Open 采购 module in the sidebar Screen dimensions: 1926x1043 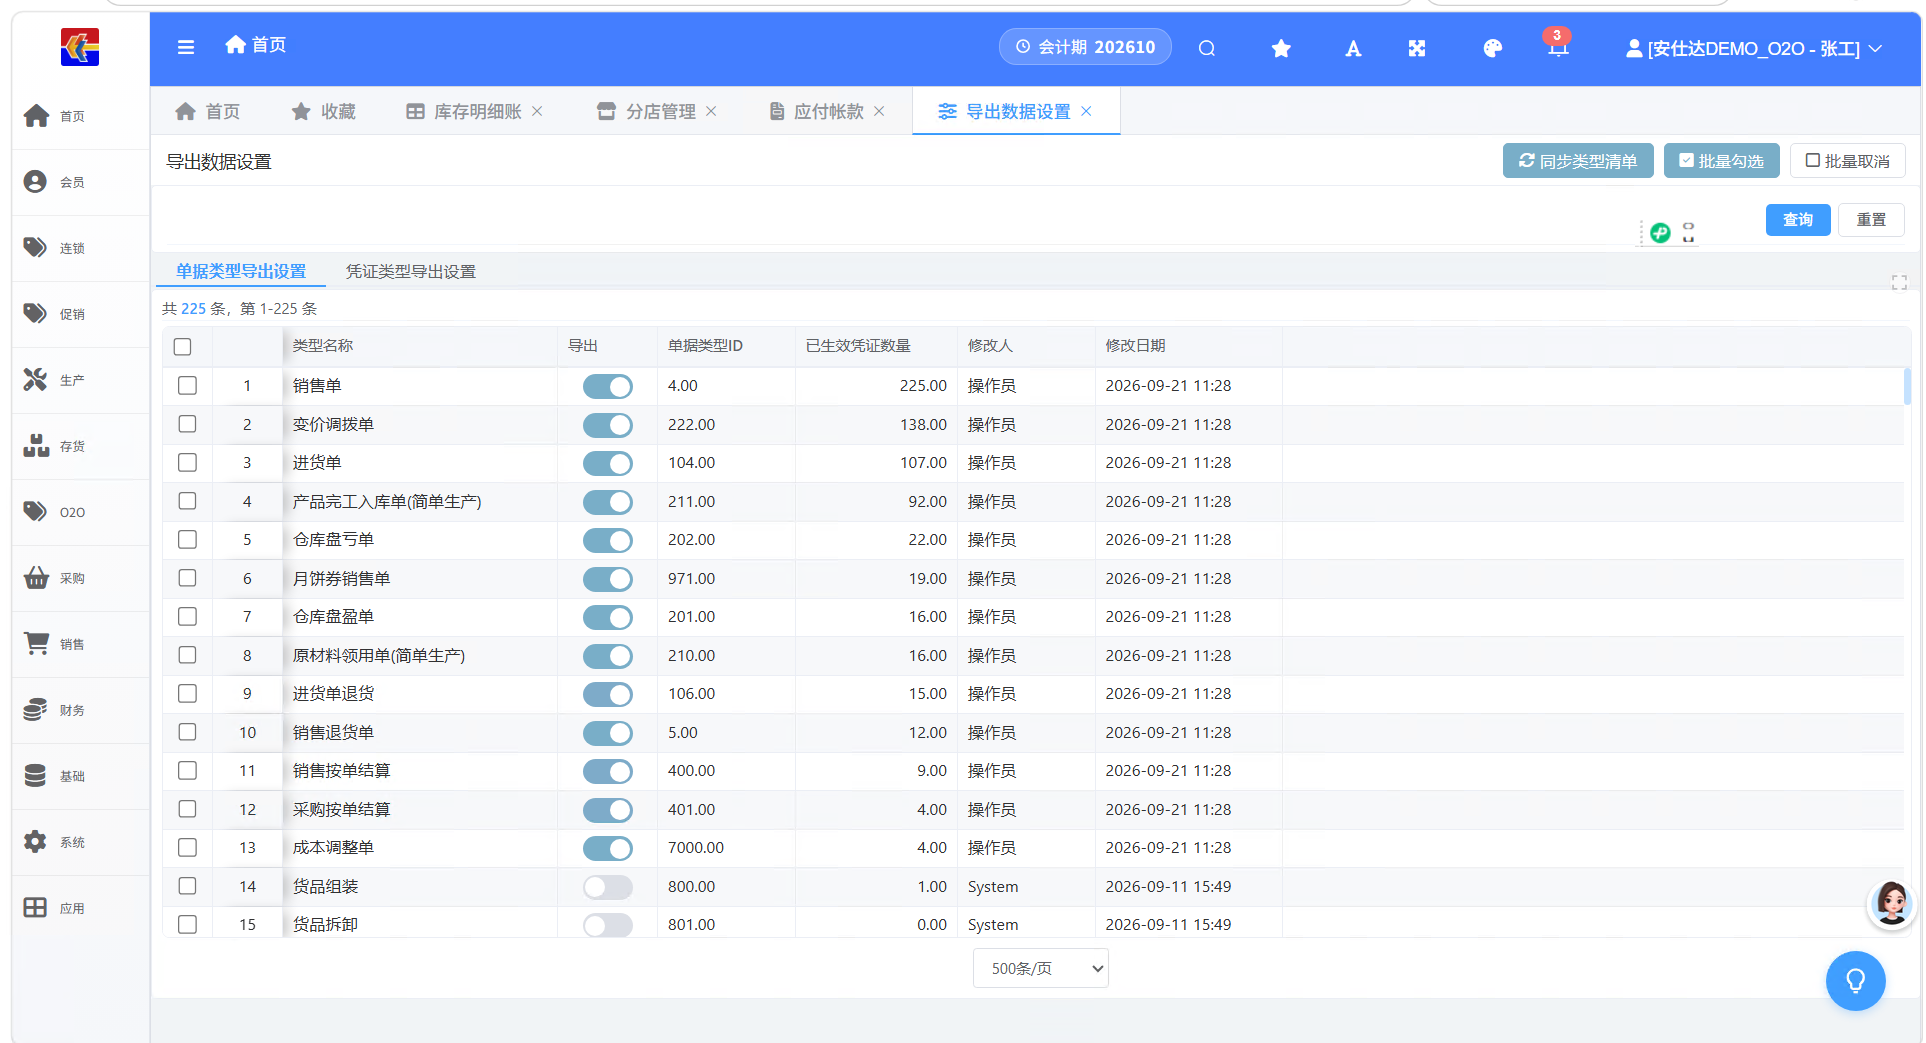click(x=80, y=578)
